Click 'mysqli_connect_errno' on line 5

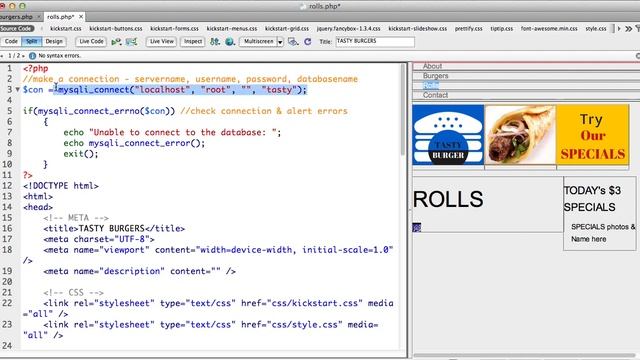(x=88, y=111)
